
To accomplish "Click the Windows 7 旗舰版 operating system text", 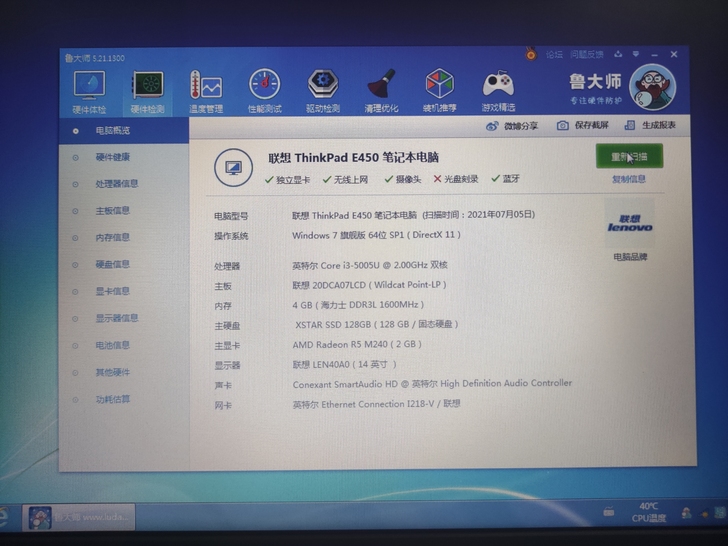I will pyautogui.click(x=376, y=235).
